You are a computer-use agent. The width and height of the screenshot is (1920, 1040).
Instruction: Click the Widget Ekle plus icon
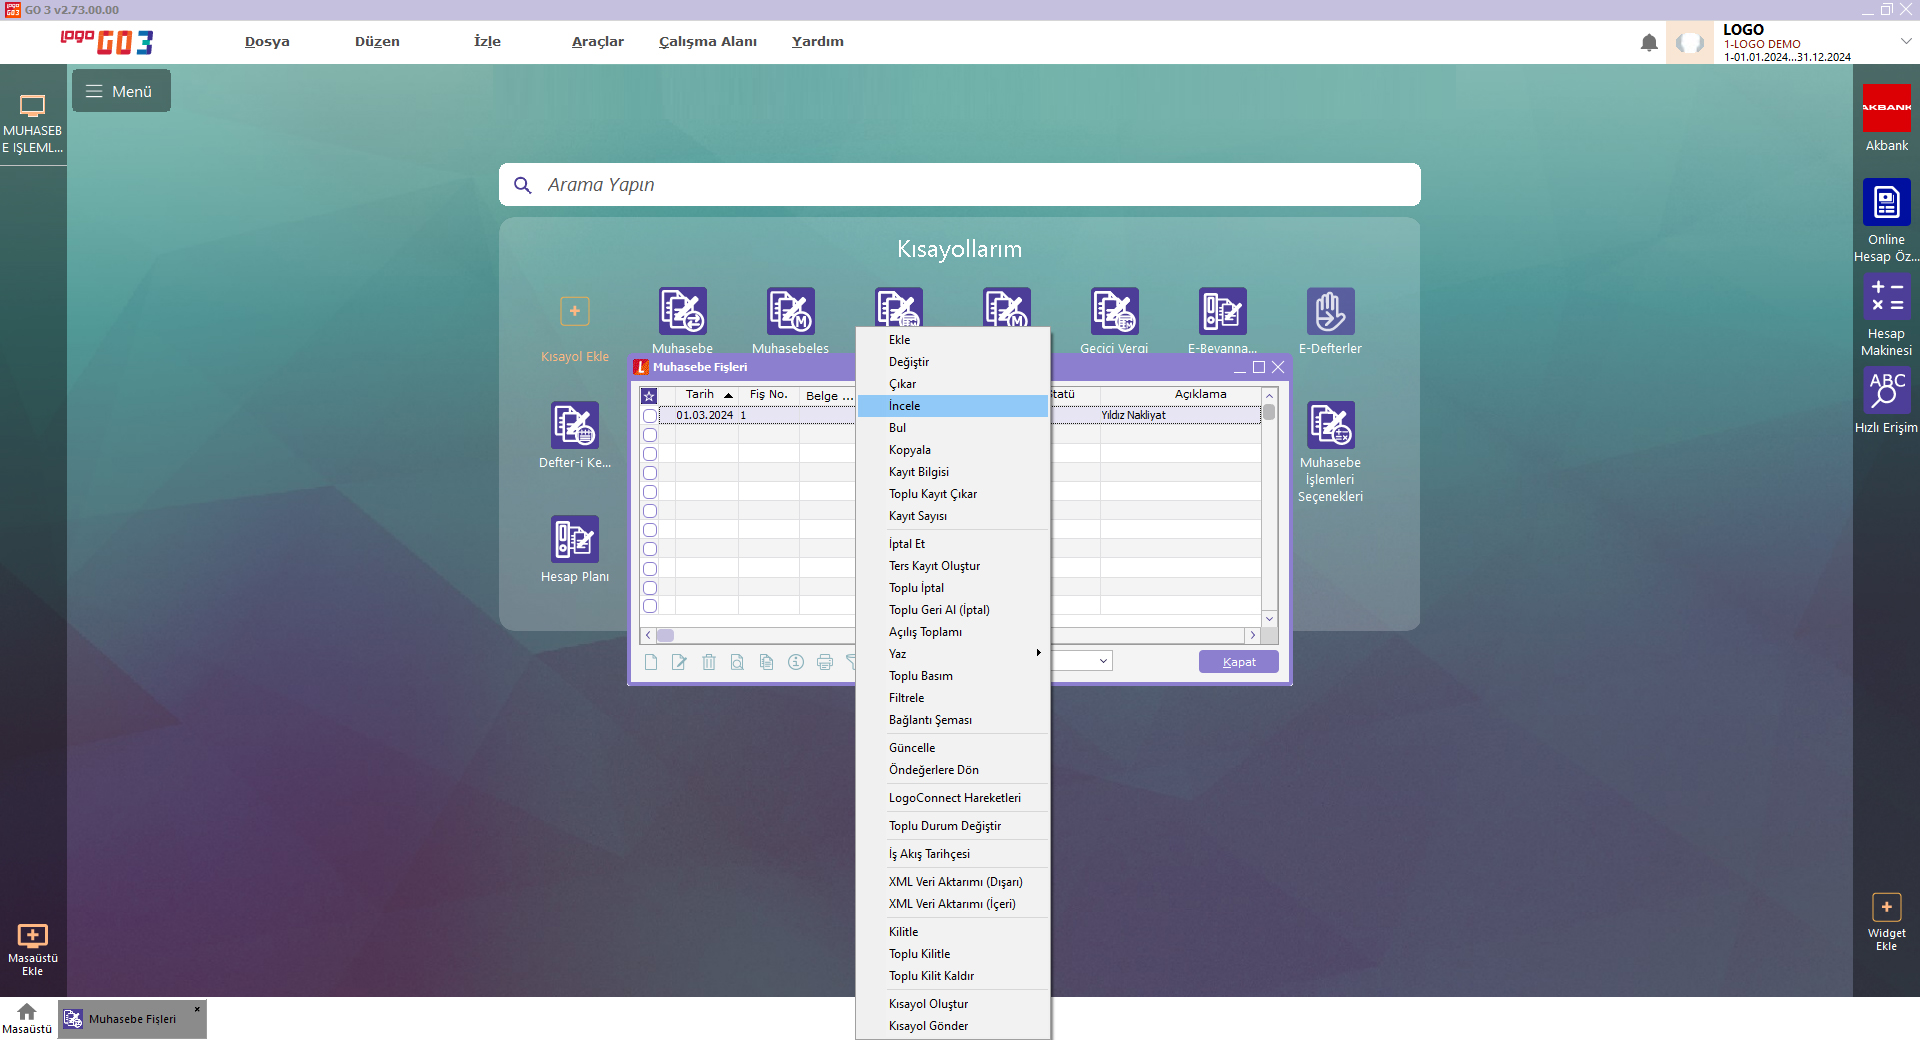1886,907
